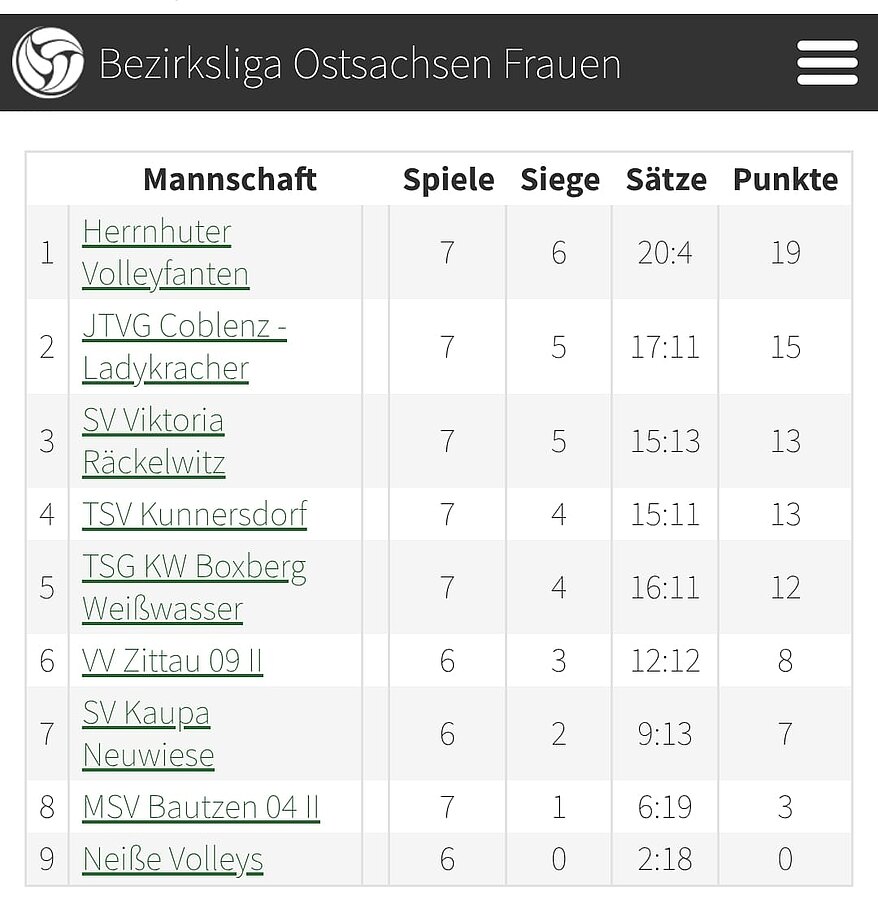Click the Punkte column header
This screenshot has width=878, height=900.
click(x=785, y=179)
